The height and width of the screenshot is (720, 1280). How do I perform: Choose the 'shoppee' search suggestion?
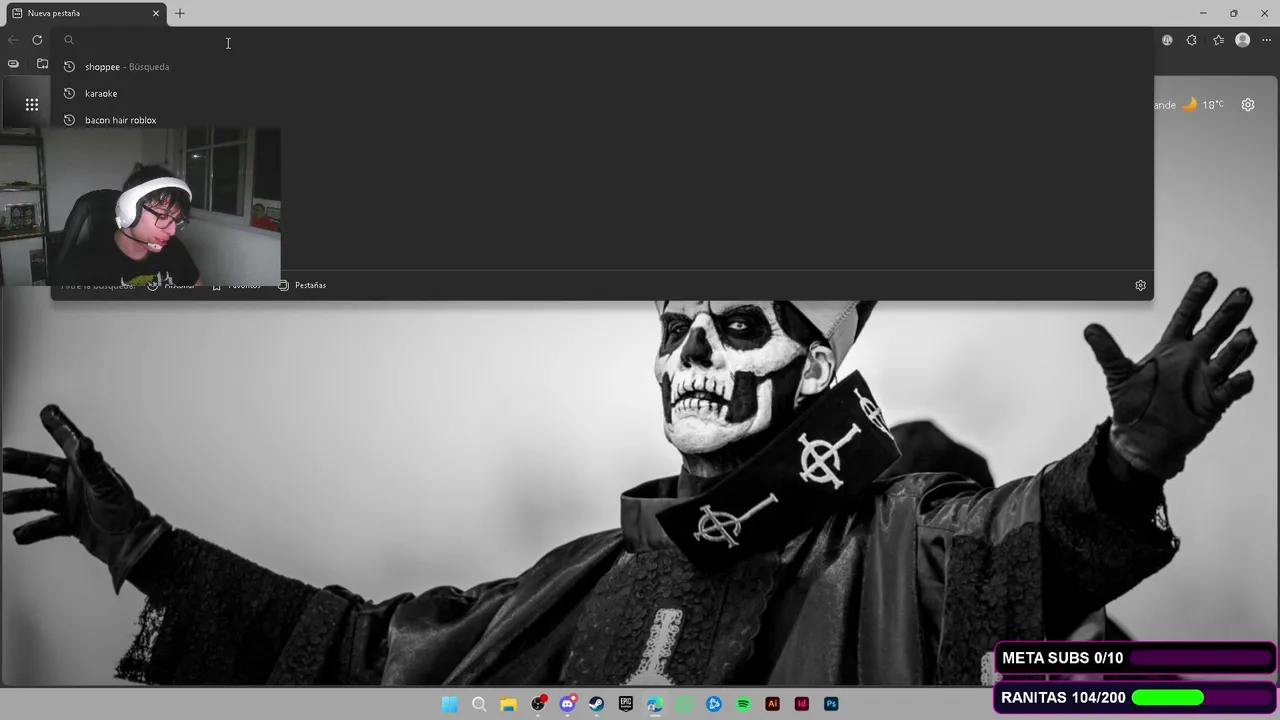600,67
